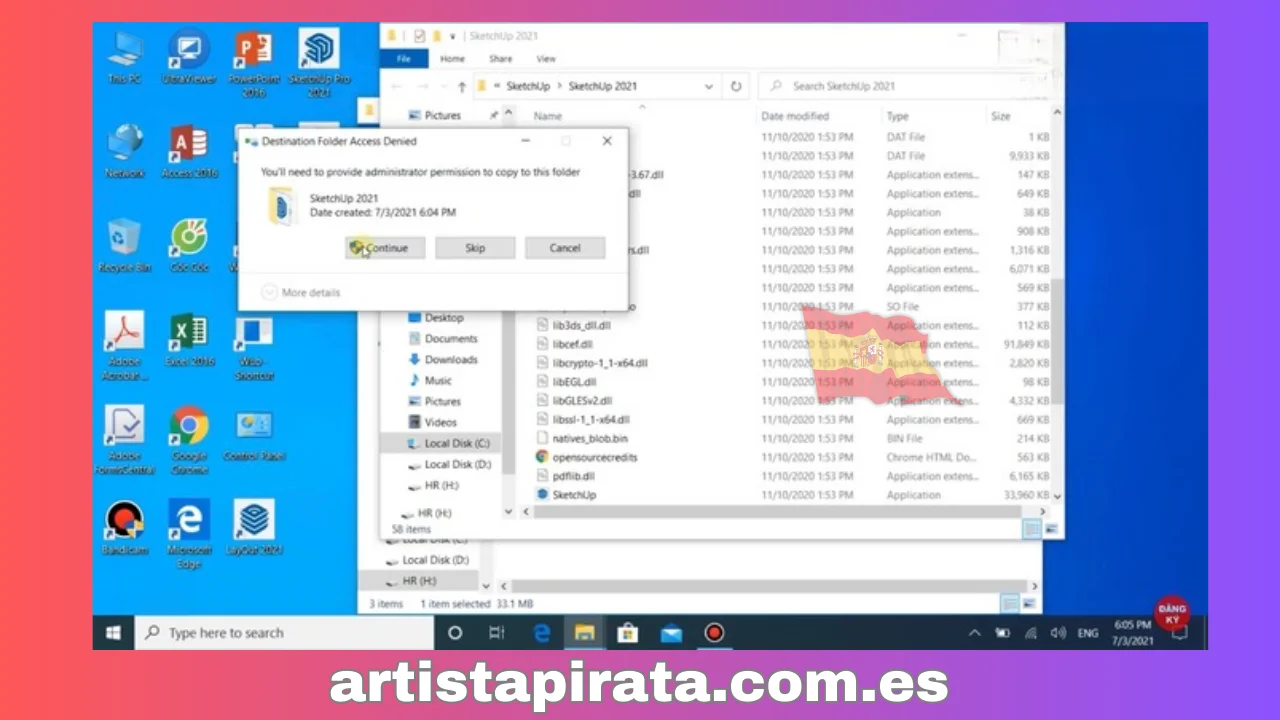Image resolution: width=1280 pixels, height=720 pixels.
Task: Click Skip in the access denied dialog
Action: pos(475,248)
